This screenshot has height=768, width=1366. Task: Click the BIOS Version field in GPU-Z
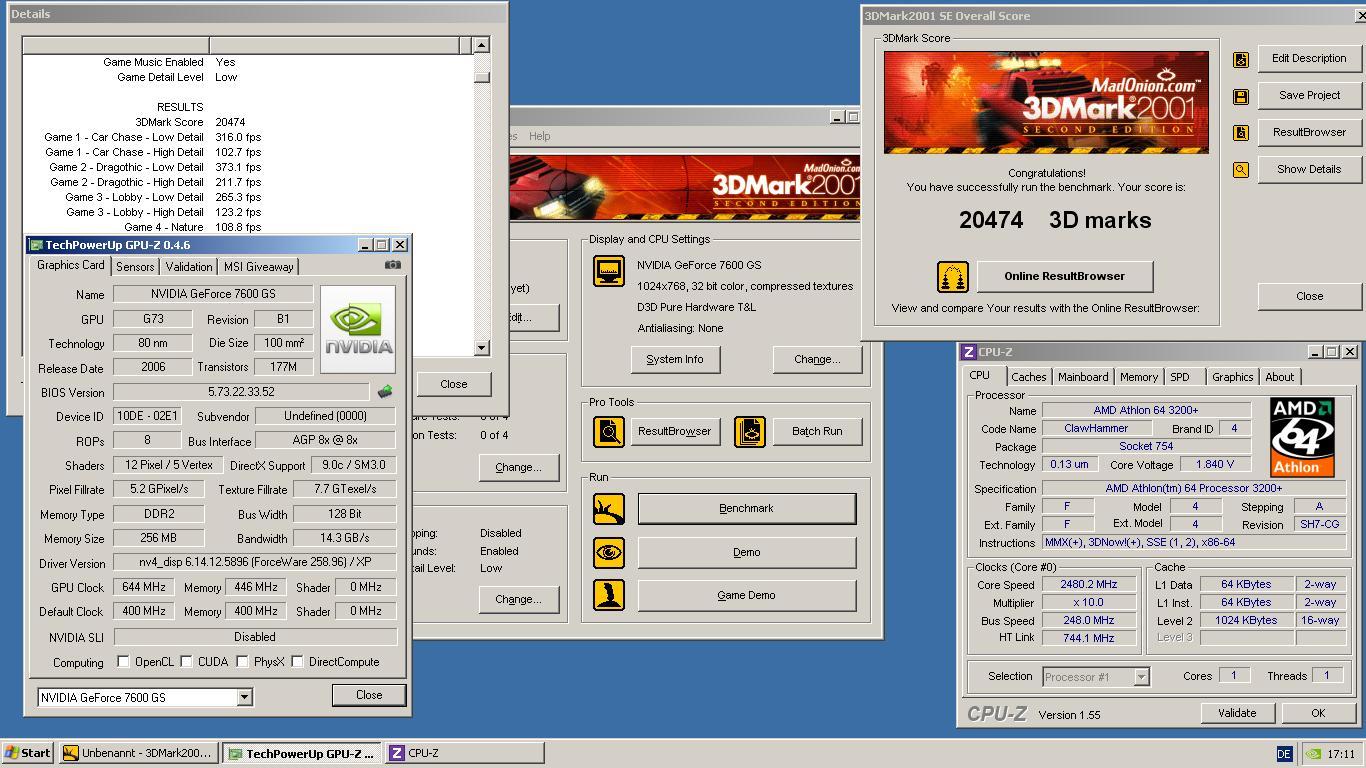[x=241, y=392]
